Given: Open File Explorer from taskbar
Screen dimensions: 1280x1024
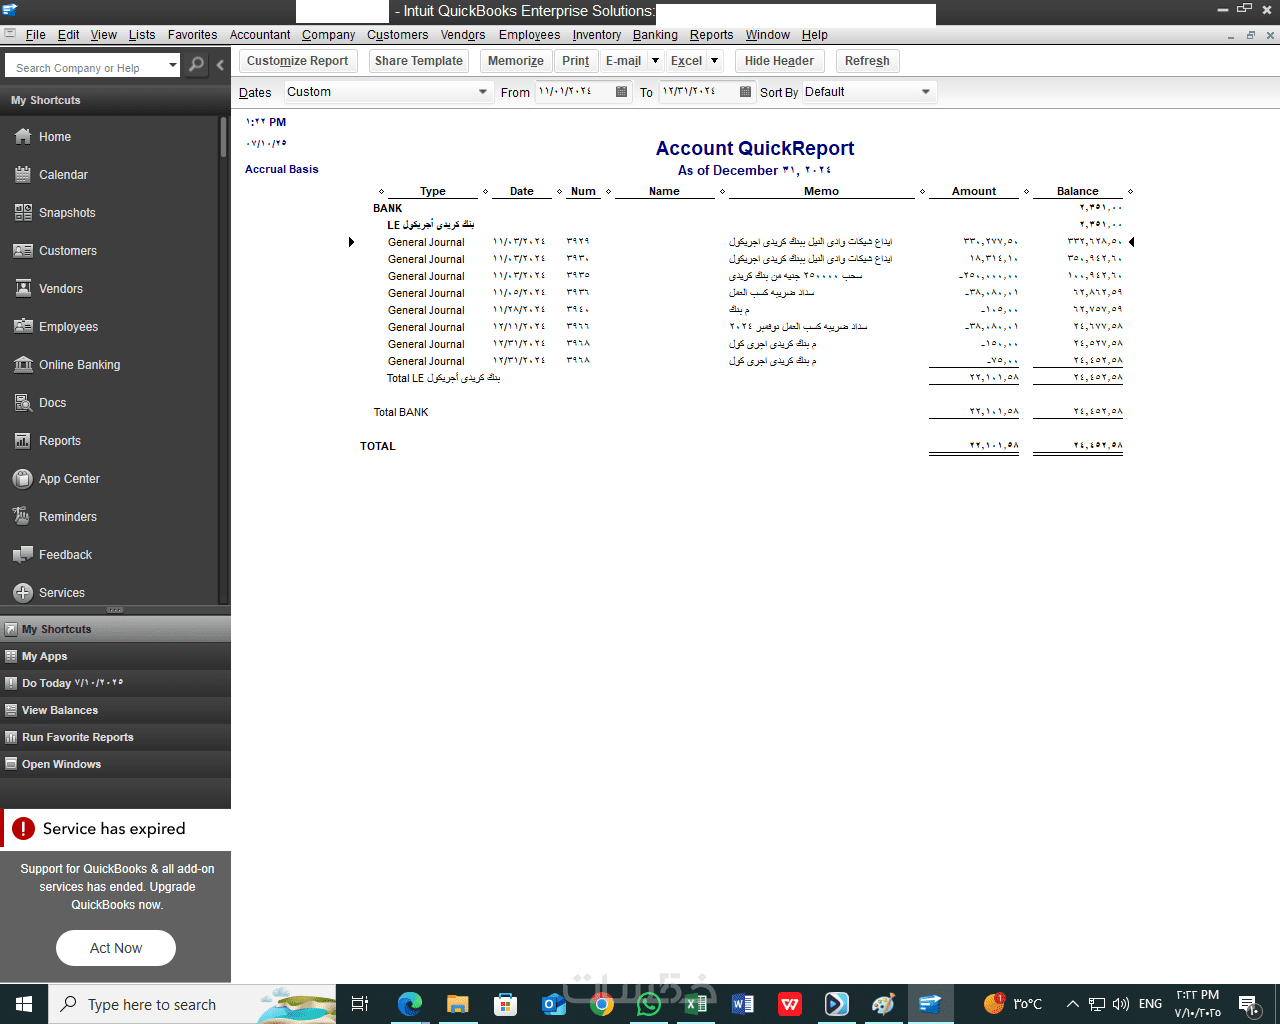Looking at the screenshot, I should pyautogui.click(x=457, y=1004).
